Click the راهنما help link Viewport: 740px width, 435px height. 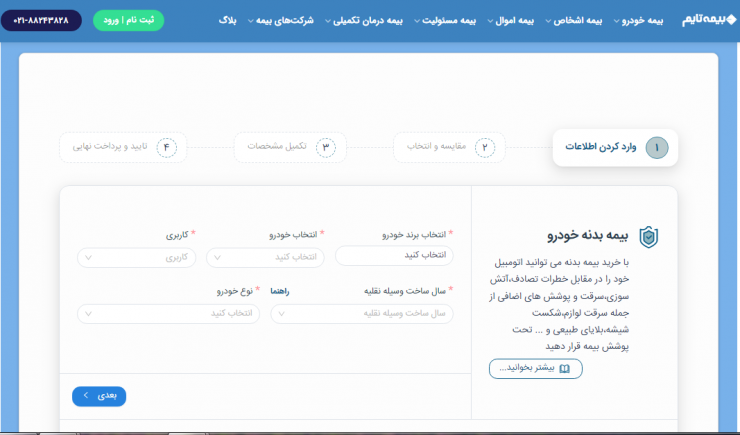click(279, 291)
